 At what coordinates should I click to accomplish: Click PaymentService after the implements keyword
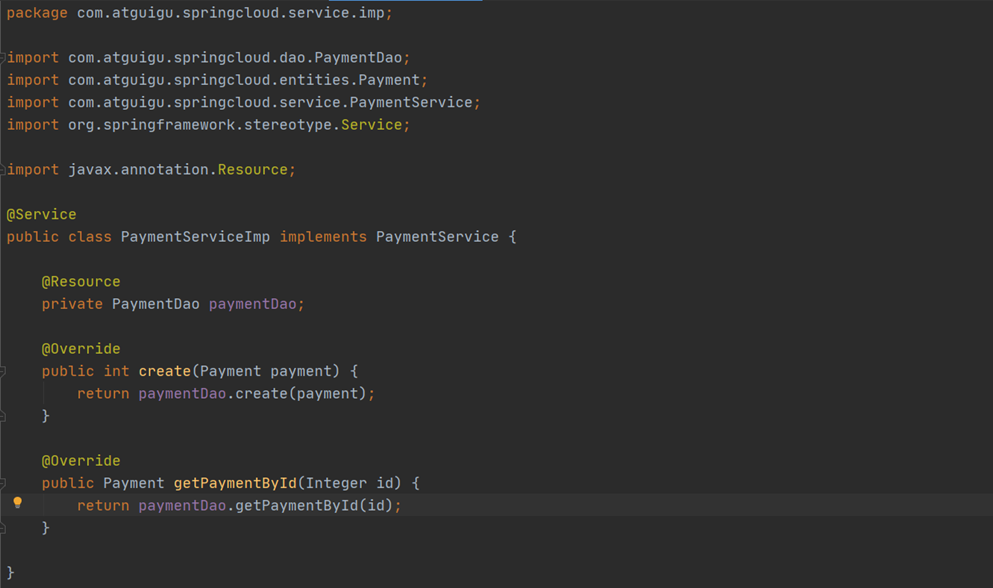click(x=437, y=237)
